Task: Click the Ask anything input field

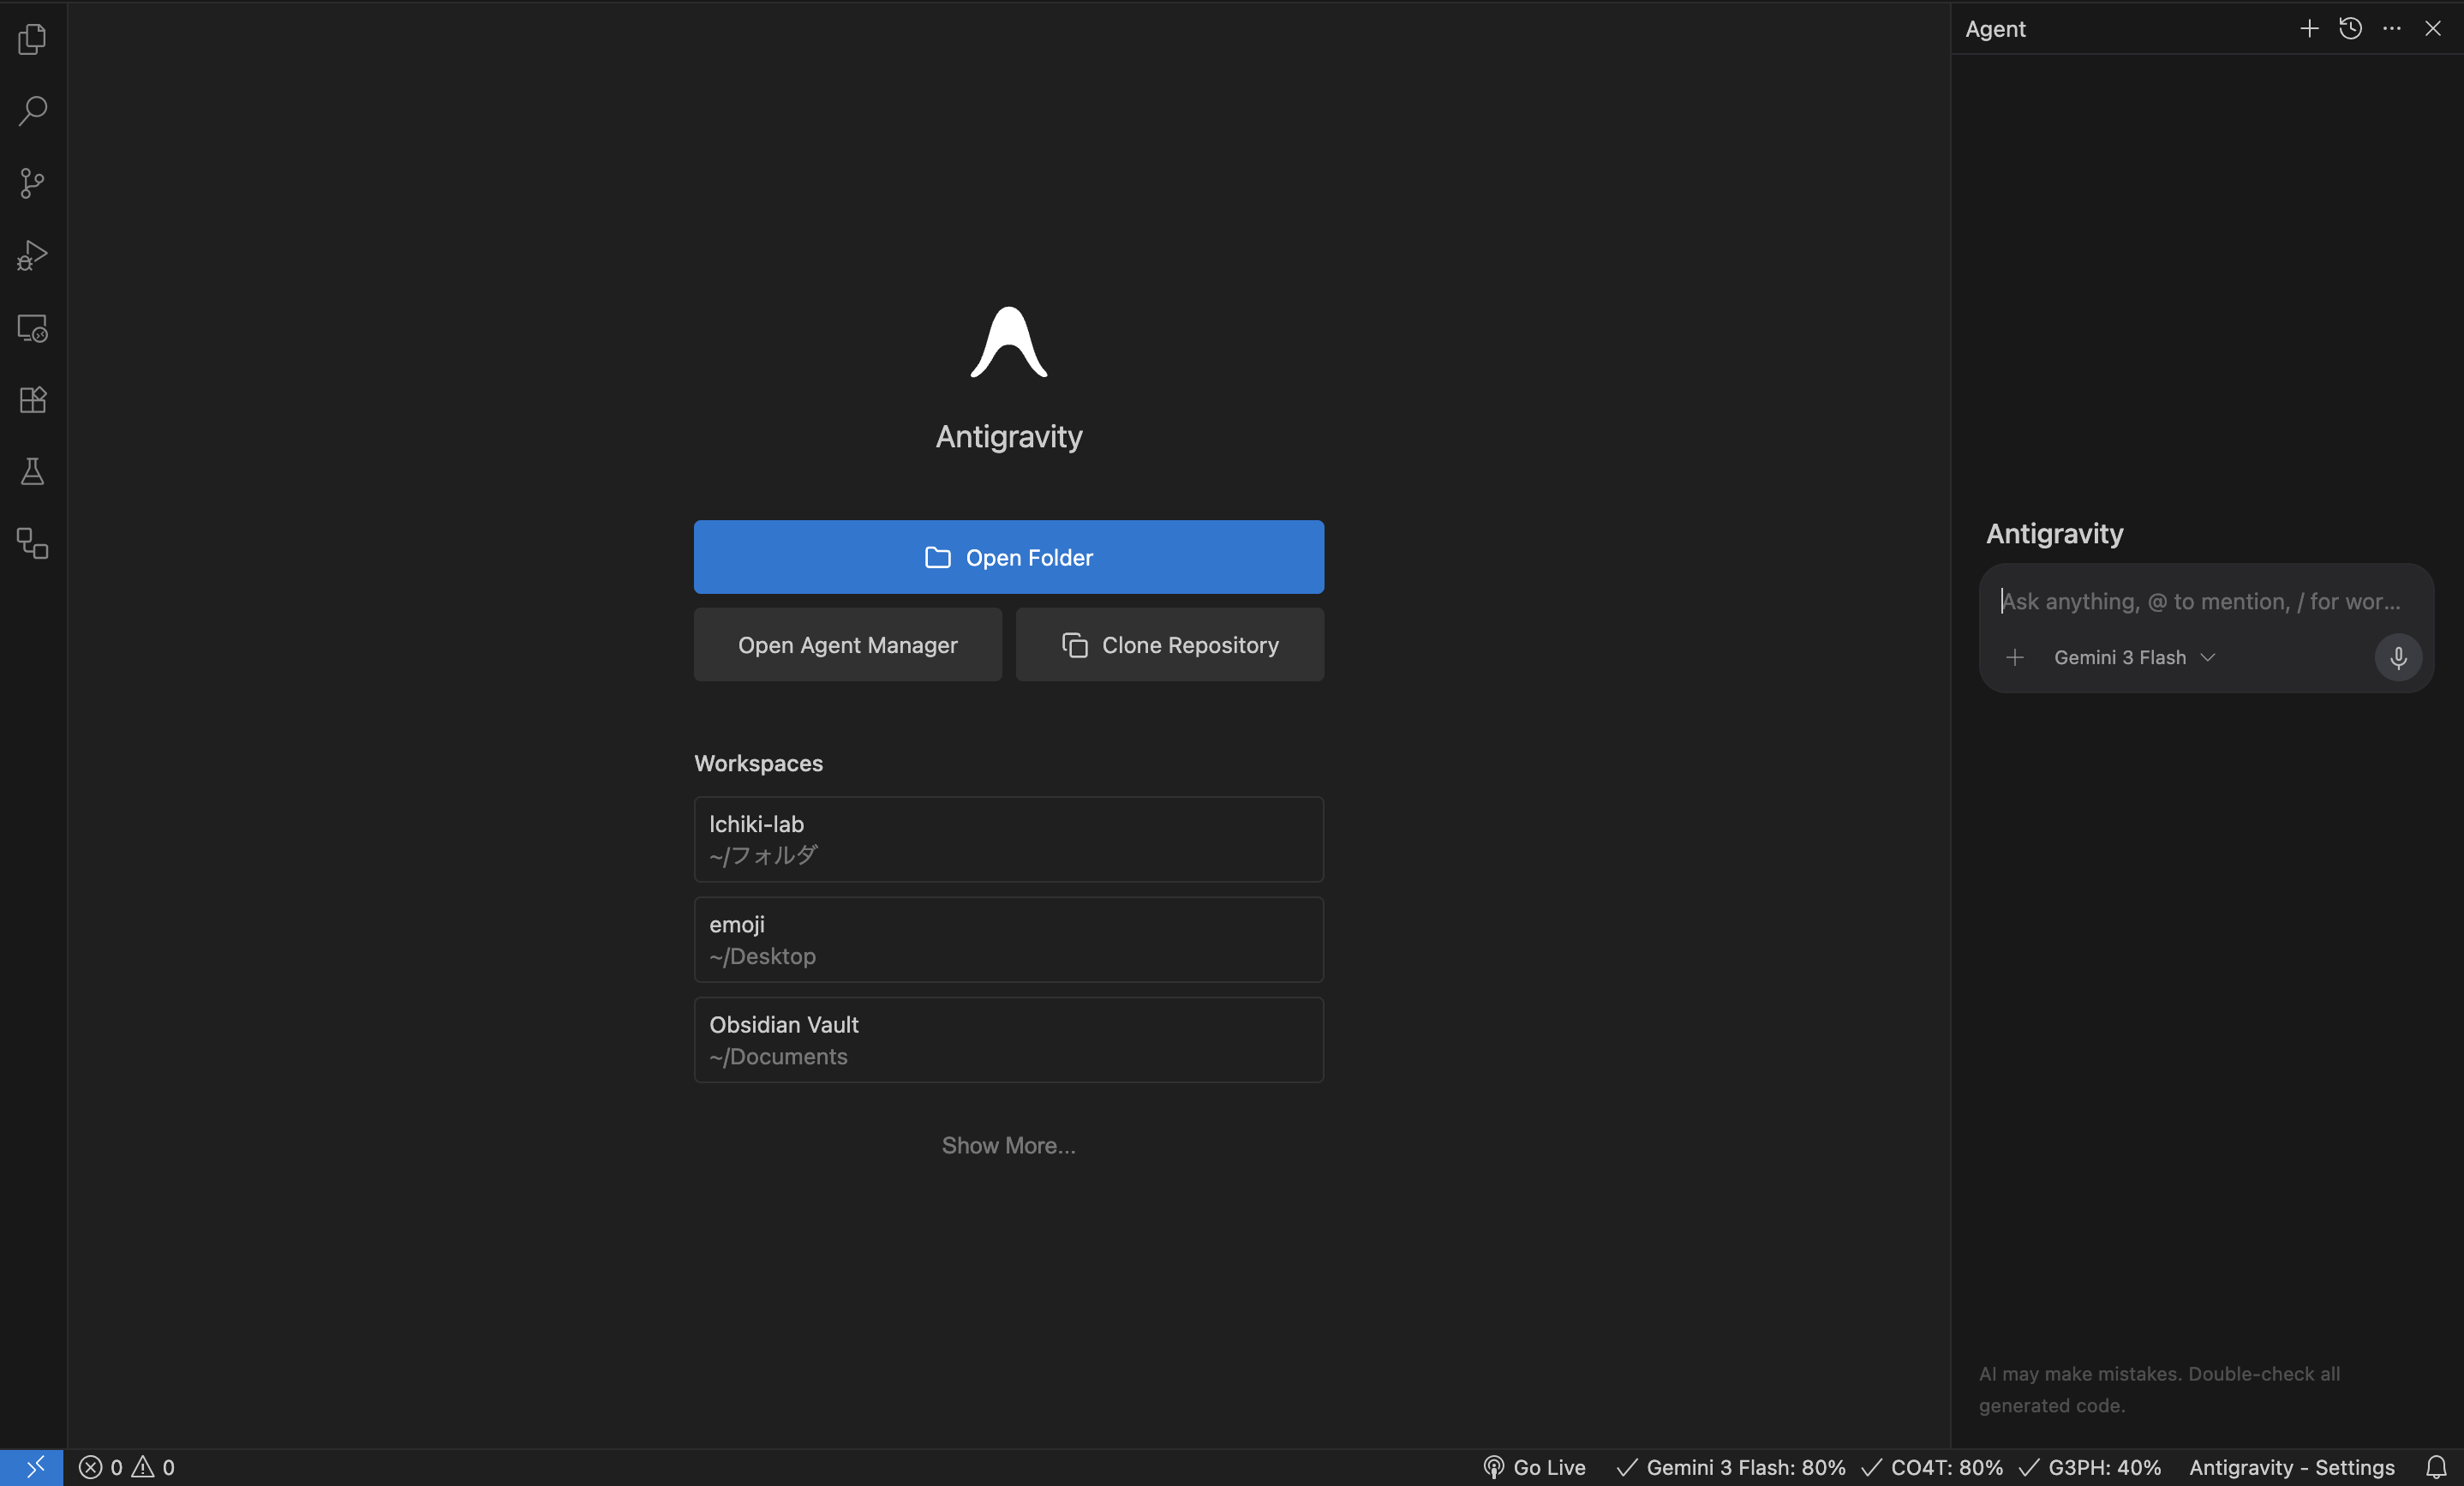Action: (x=2200, y=601)
